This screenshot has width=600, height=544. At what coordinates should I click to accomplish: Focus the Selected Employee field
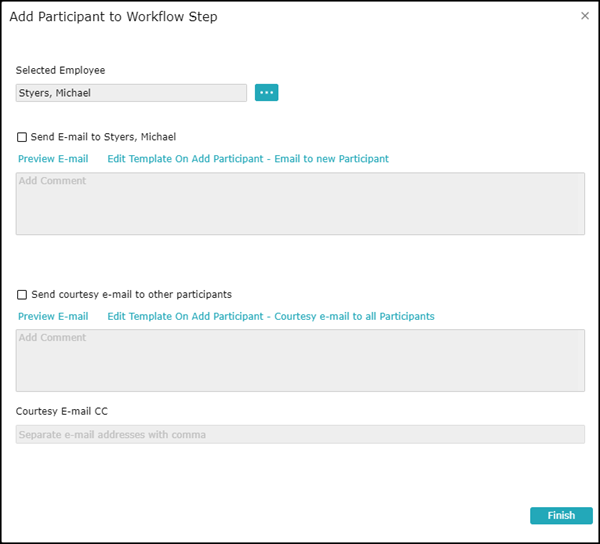tap(180, 93)
